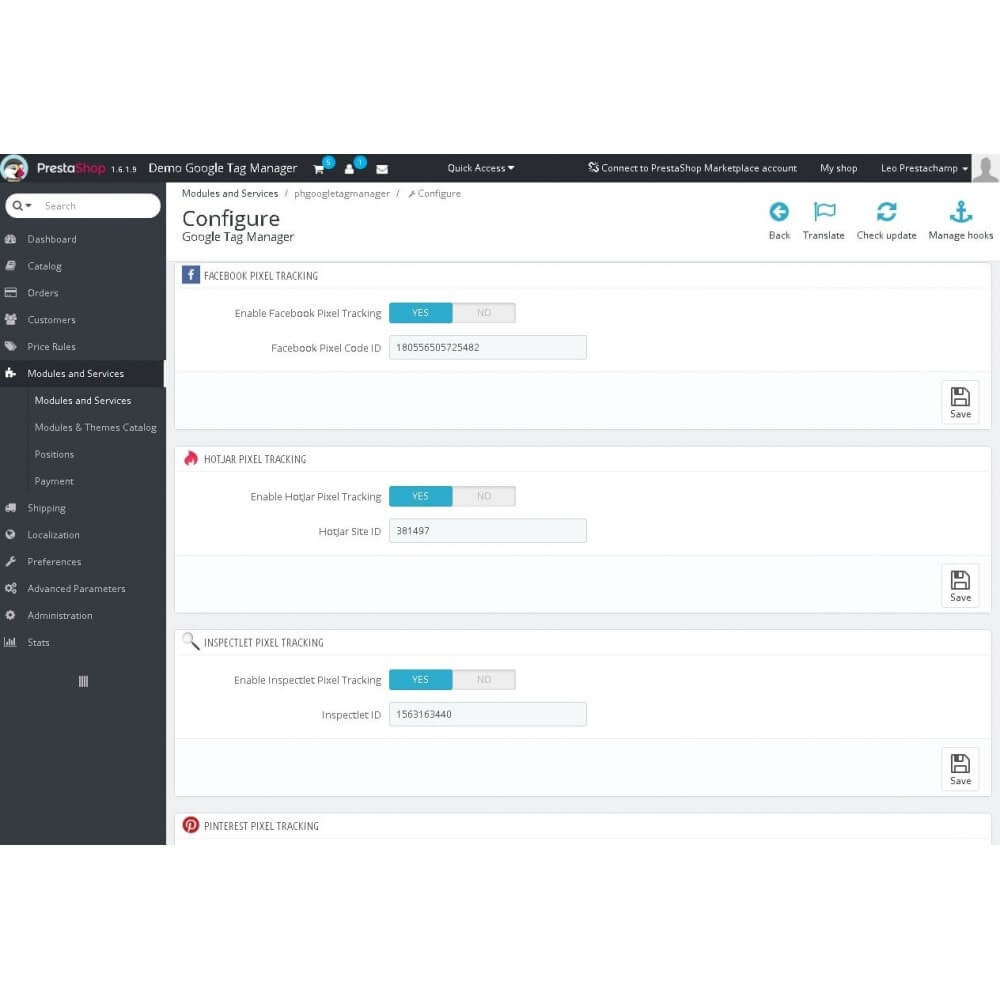Set Facebook Pixel Tracking to YES
1000x1000 pixels.
tap(420, 312)
